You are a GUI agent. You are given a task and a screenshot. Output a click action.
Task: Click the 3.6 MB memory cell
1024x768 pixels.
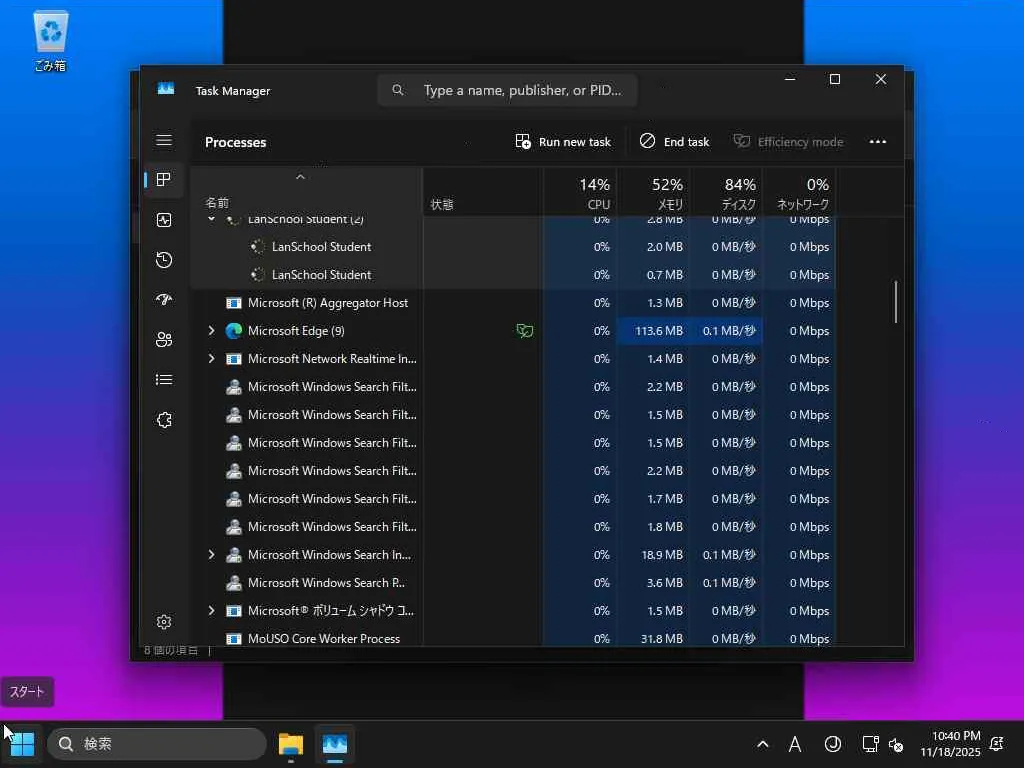654,583
